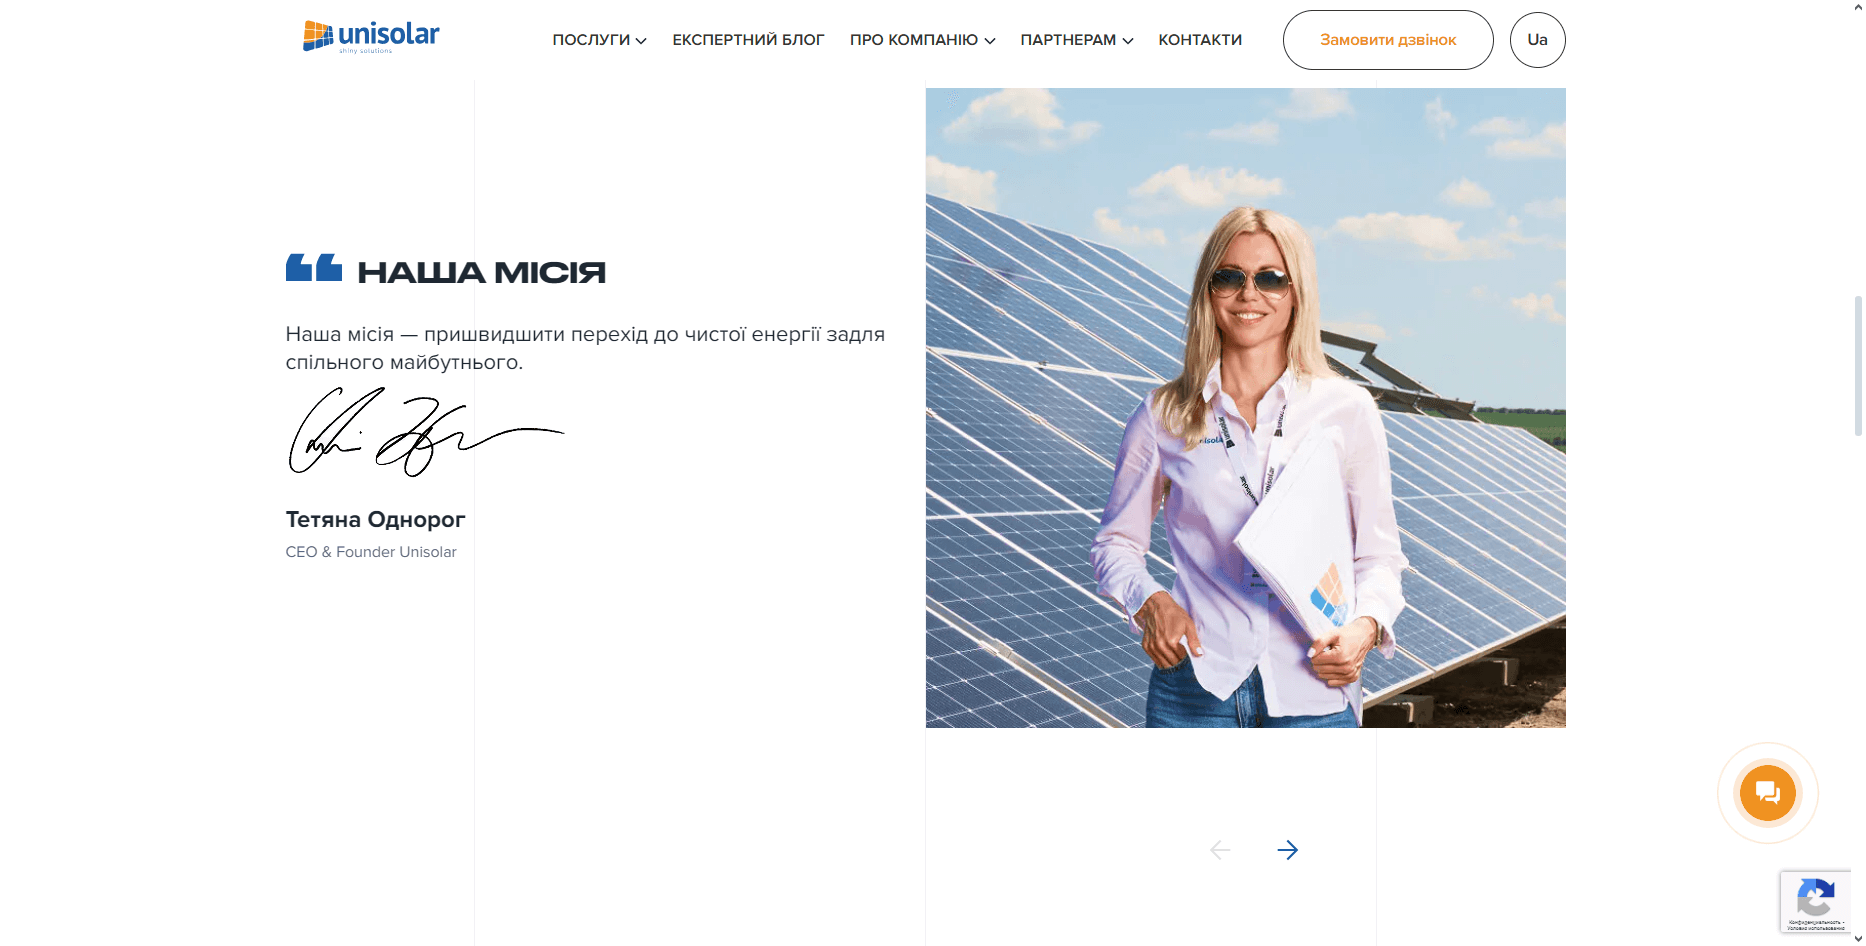Expand the ПРО КОМПАНІЮ dropdown chevron
The height and width of the screenshot is (946, 1866).
coord(990,41)
